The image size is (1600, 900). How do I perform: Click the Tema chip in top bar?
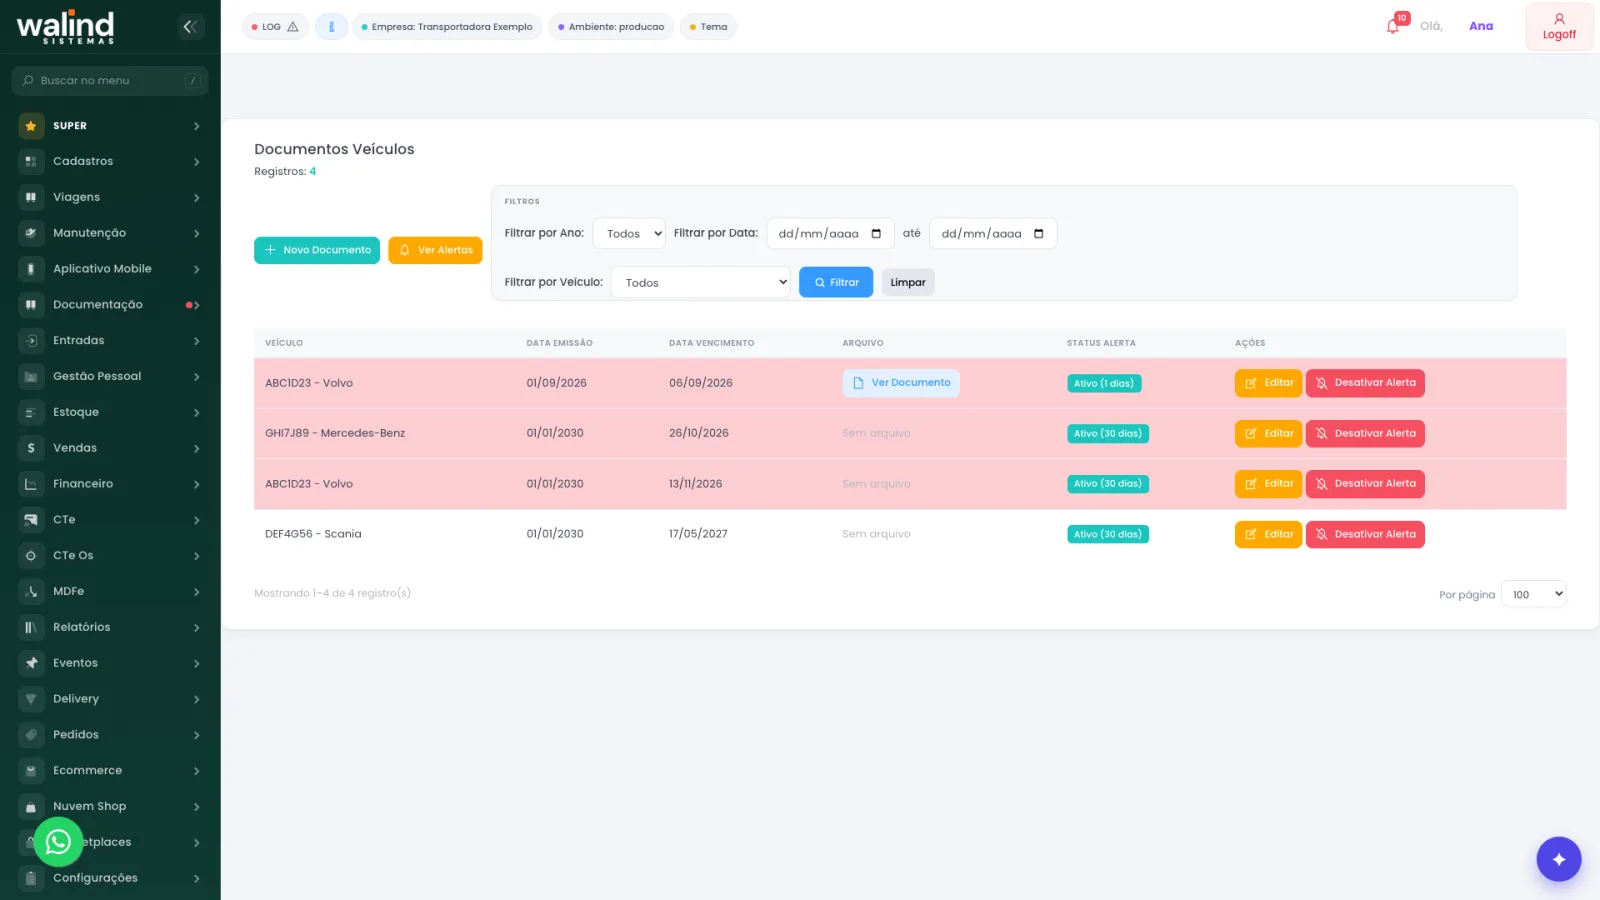tap(708, 27)
